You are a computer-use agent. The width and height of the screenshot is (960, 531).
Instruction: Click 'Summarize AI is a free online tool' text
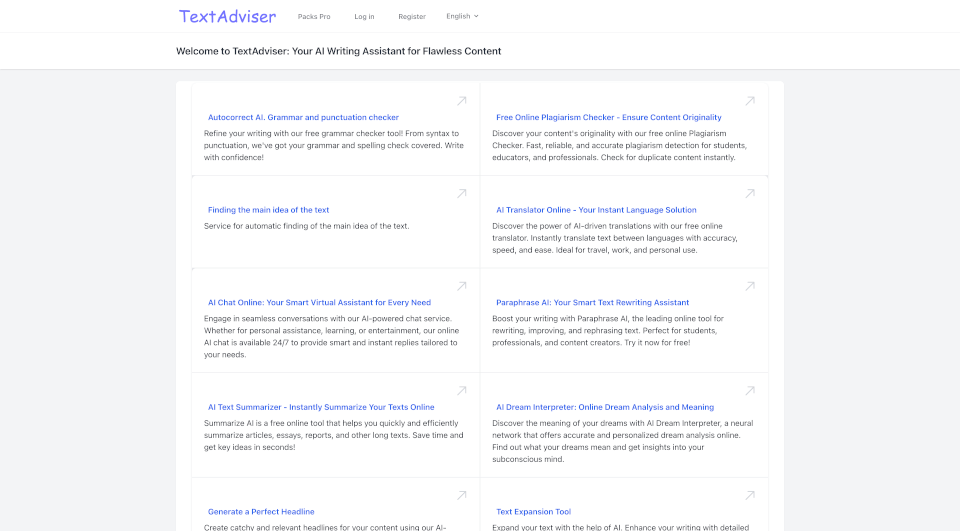(334, 435)
